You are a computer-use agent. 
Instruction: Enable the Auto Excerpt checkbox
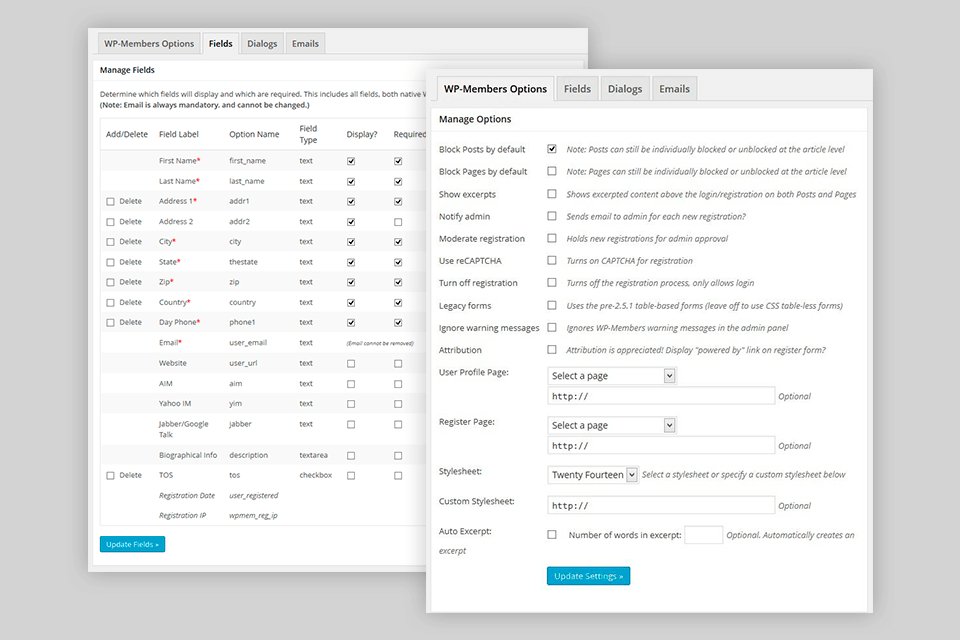click(x=552, y=535)
